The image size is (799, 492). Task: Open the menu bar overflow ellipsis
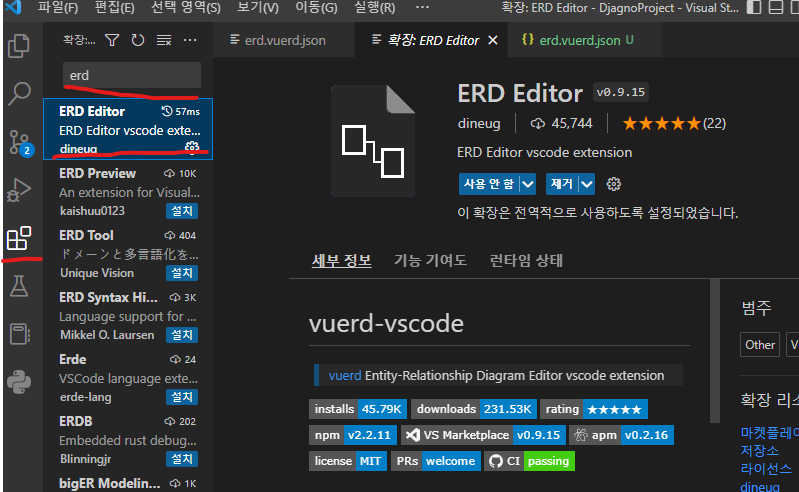422,7
